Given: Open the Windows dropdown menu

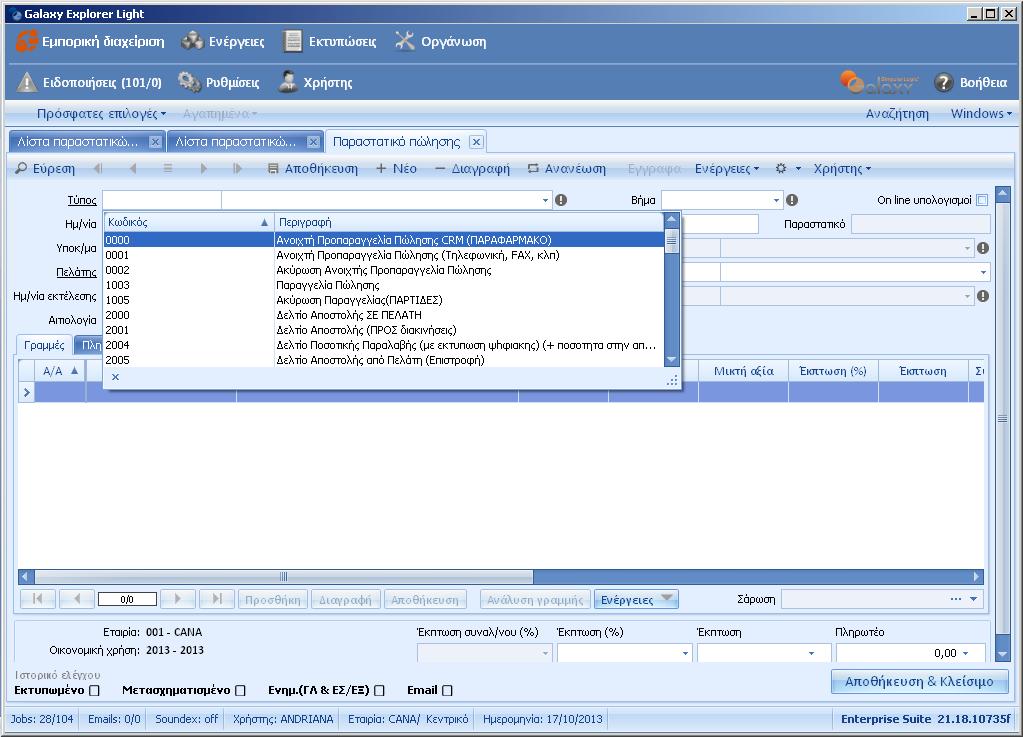Looking at the screenshot, I should point(981,113).
